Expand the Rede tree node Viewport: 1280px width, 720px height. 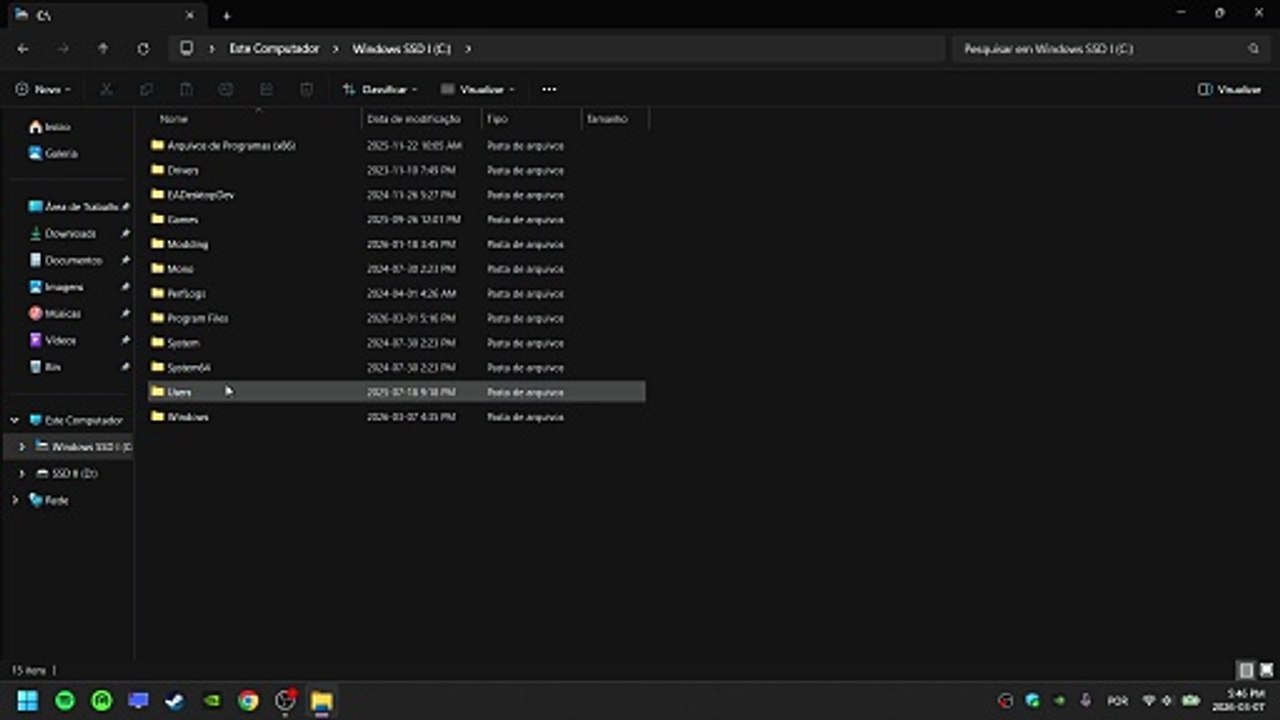tap(14, 500)
